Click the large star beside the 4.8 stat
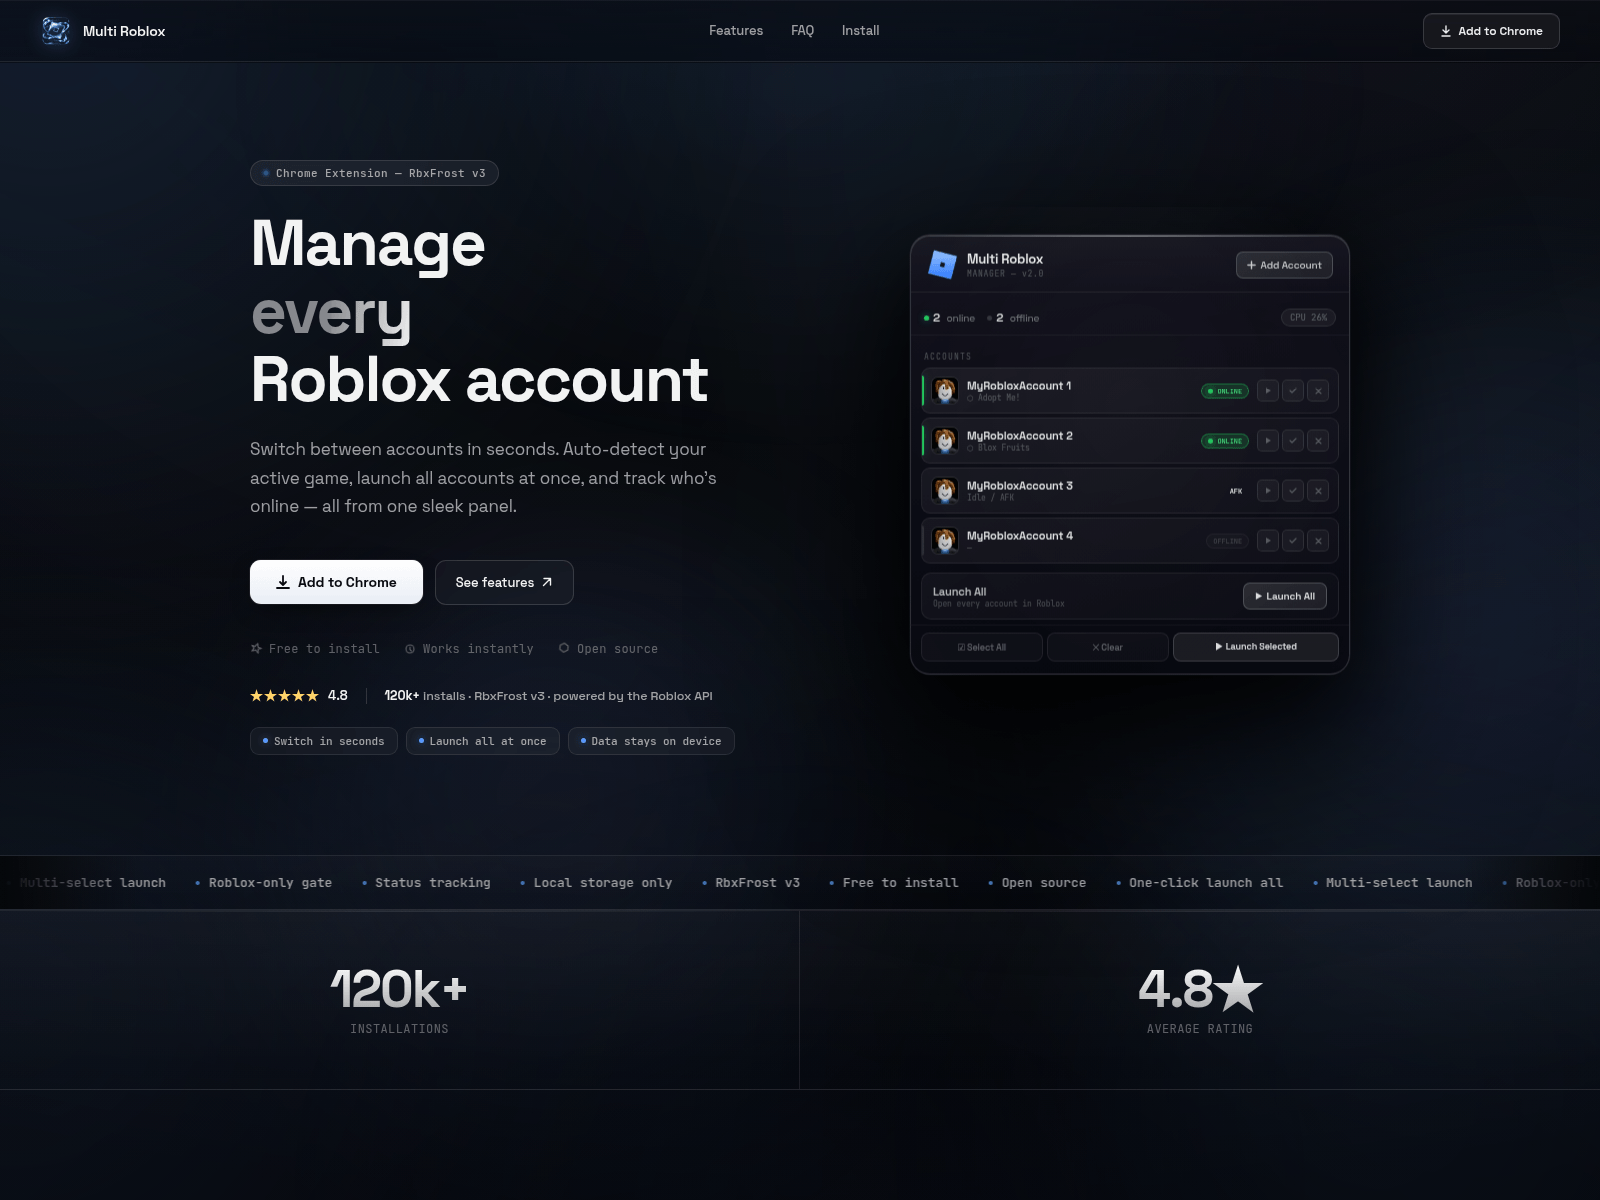 1239,988
